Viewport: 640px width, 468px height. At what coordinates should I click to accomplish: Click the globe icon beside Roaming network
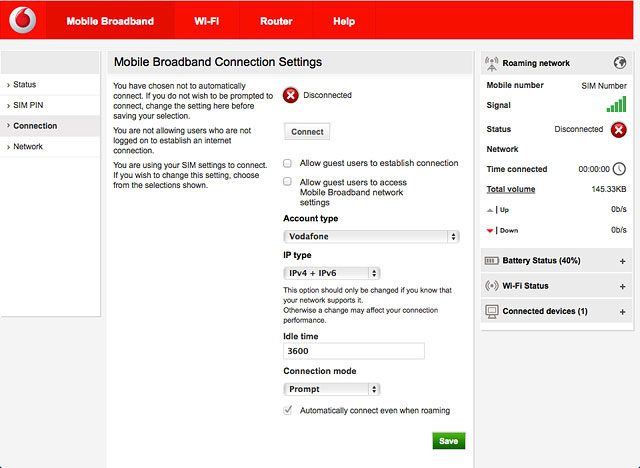[x=620, y=63]
